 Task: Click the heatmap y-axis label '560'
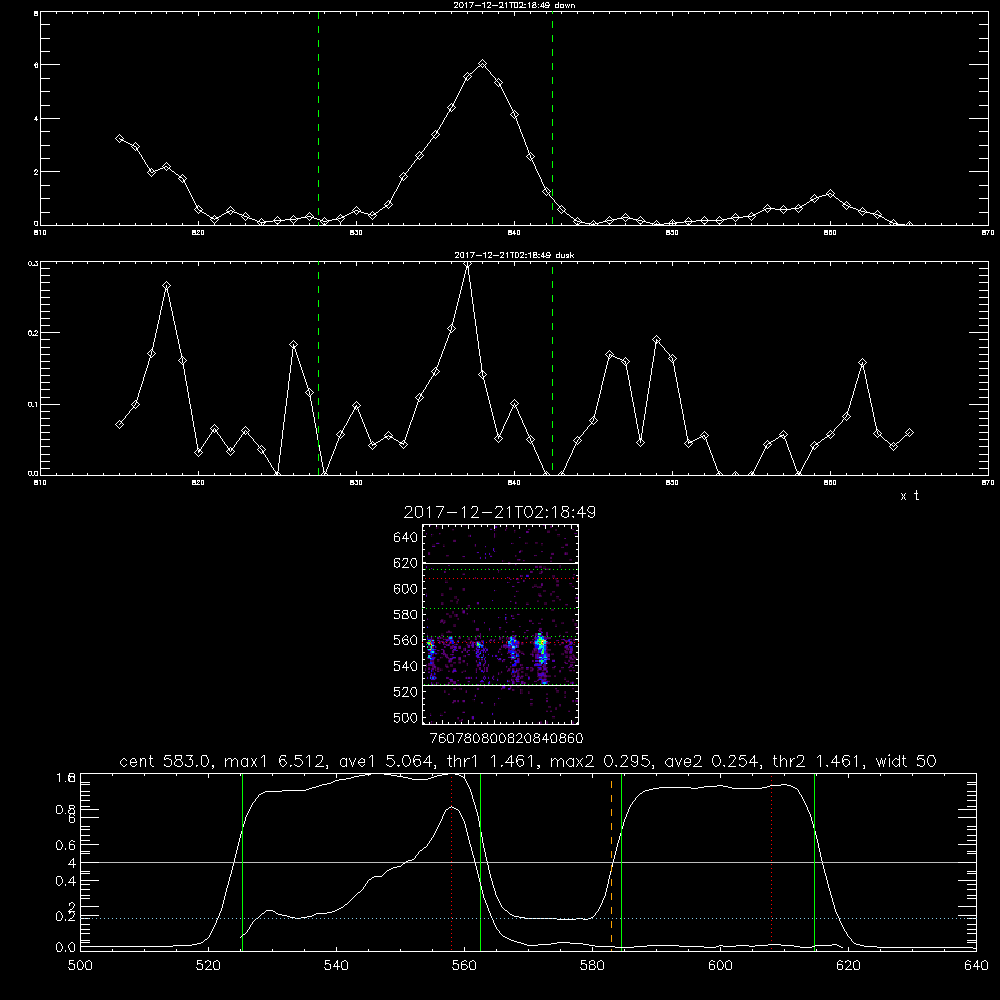[x=406, y=640]
